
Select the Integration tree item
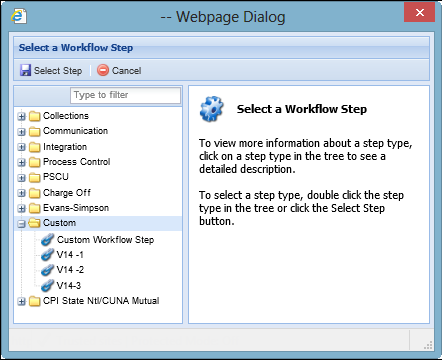(65, 147)
